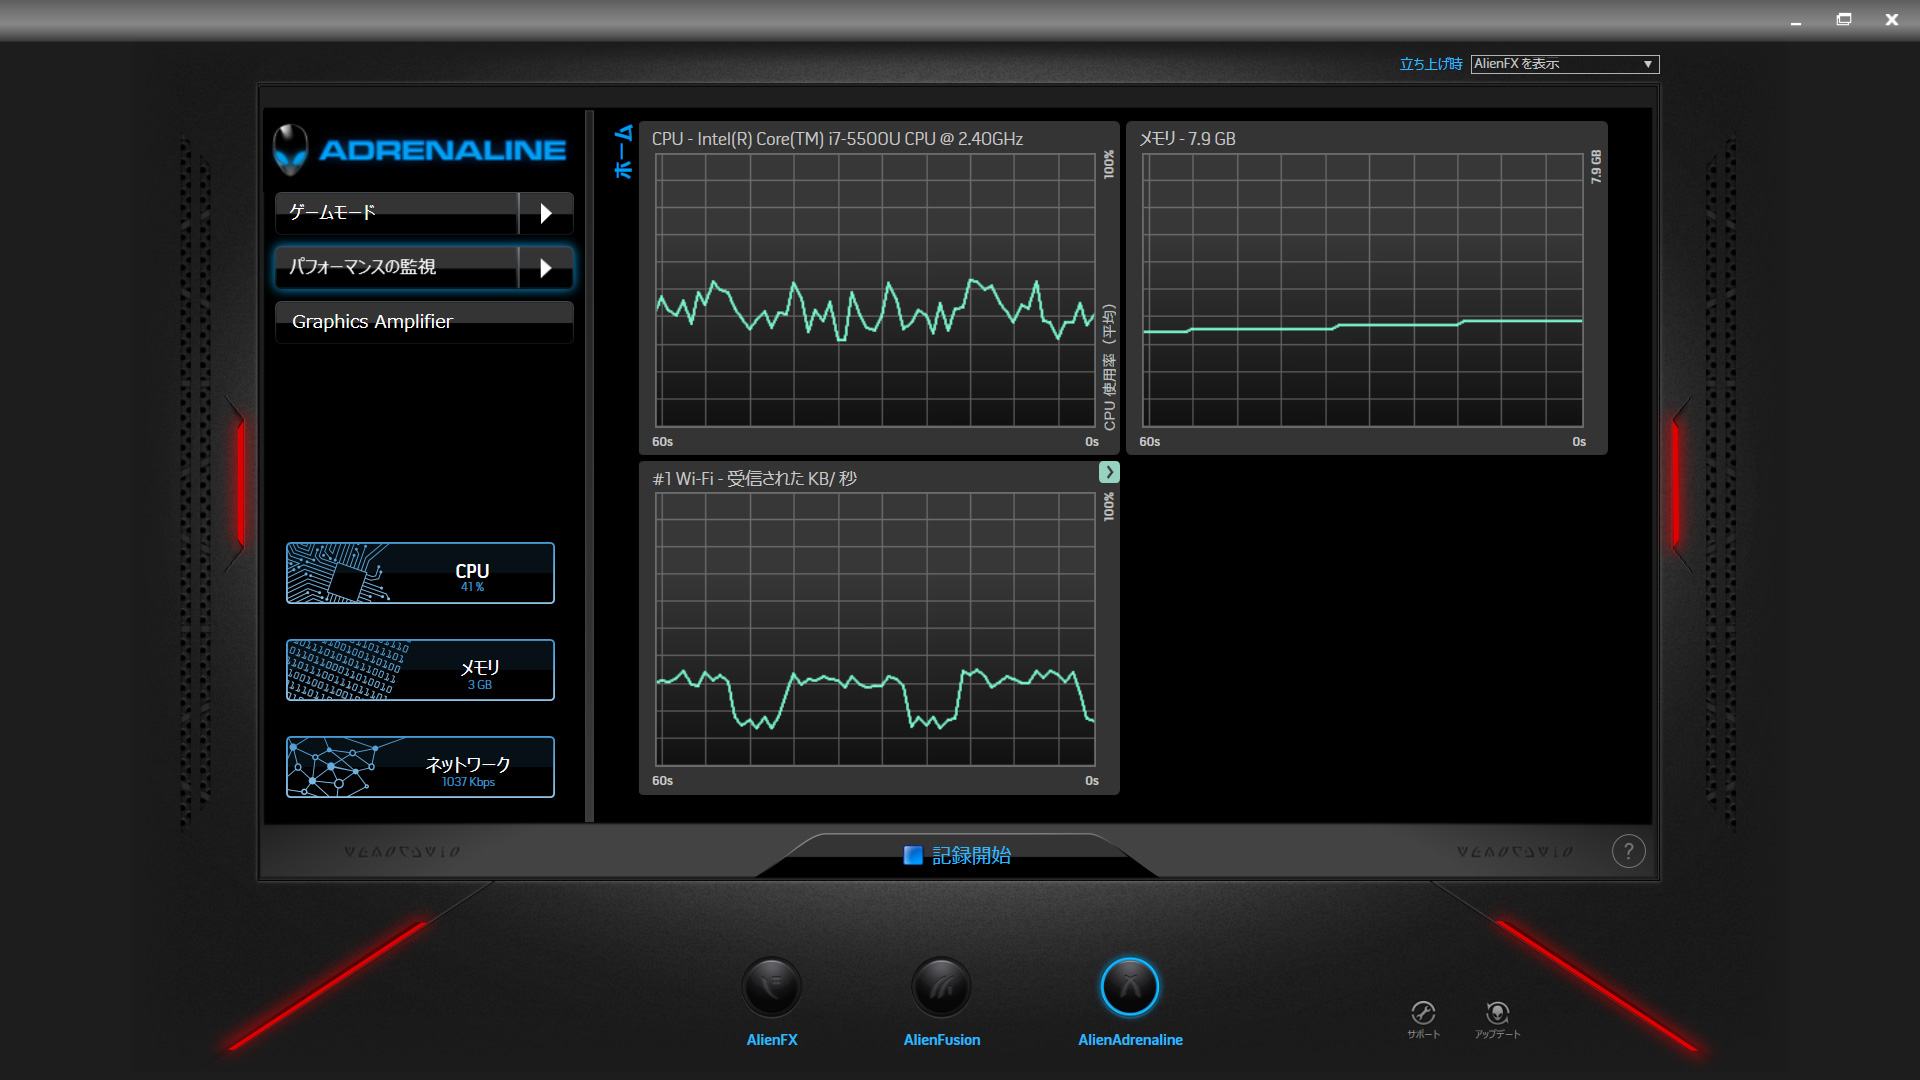Open the AlienFX を表示 startup dropdown
This screenshot has height=1080, width=1920.
click(x=1564, y=64)
